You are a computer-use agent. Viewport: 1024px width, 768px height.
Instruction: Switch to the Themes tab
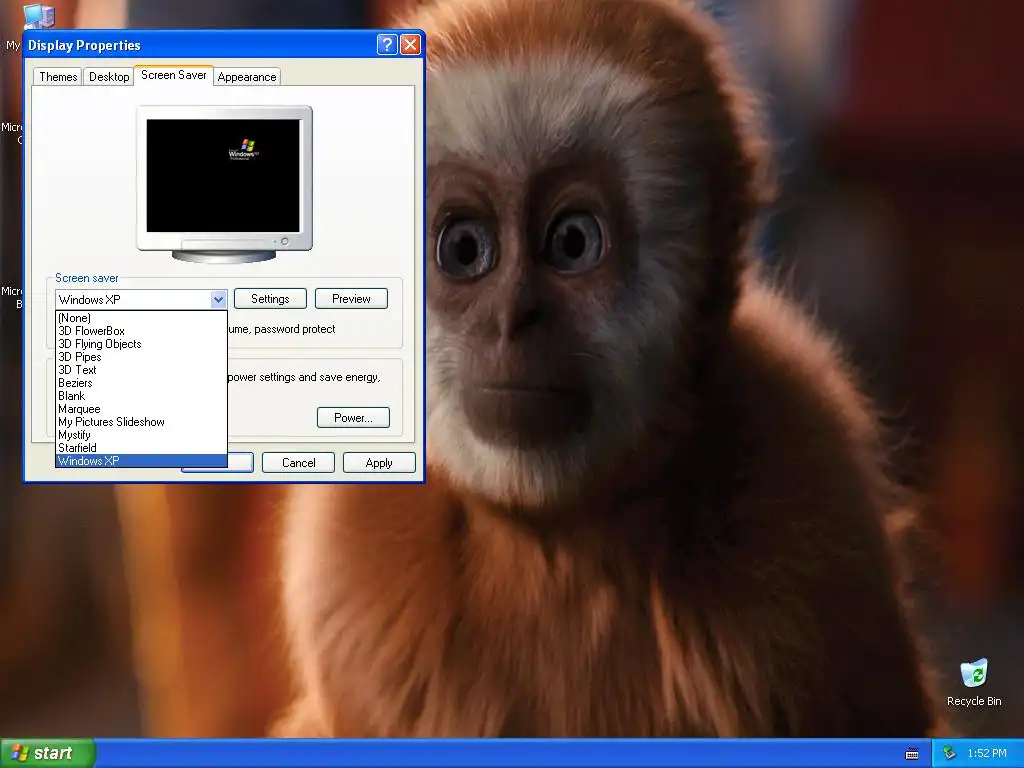tap(58, 76)
